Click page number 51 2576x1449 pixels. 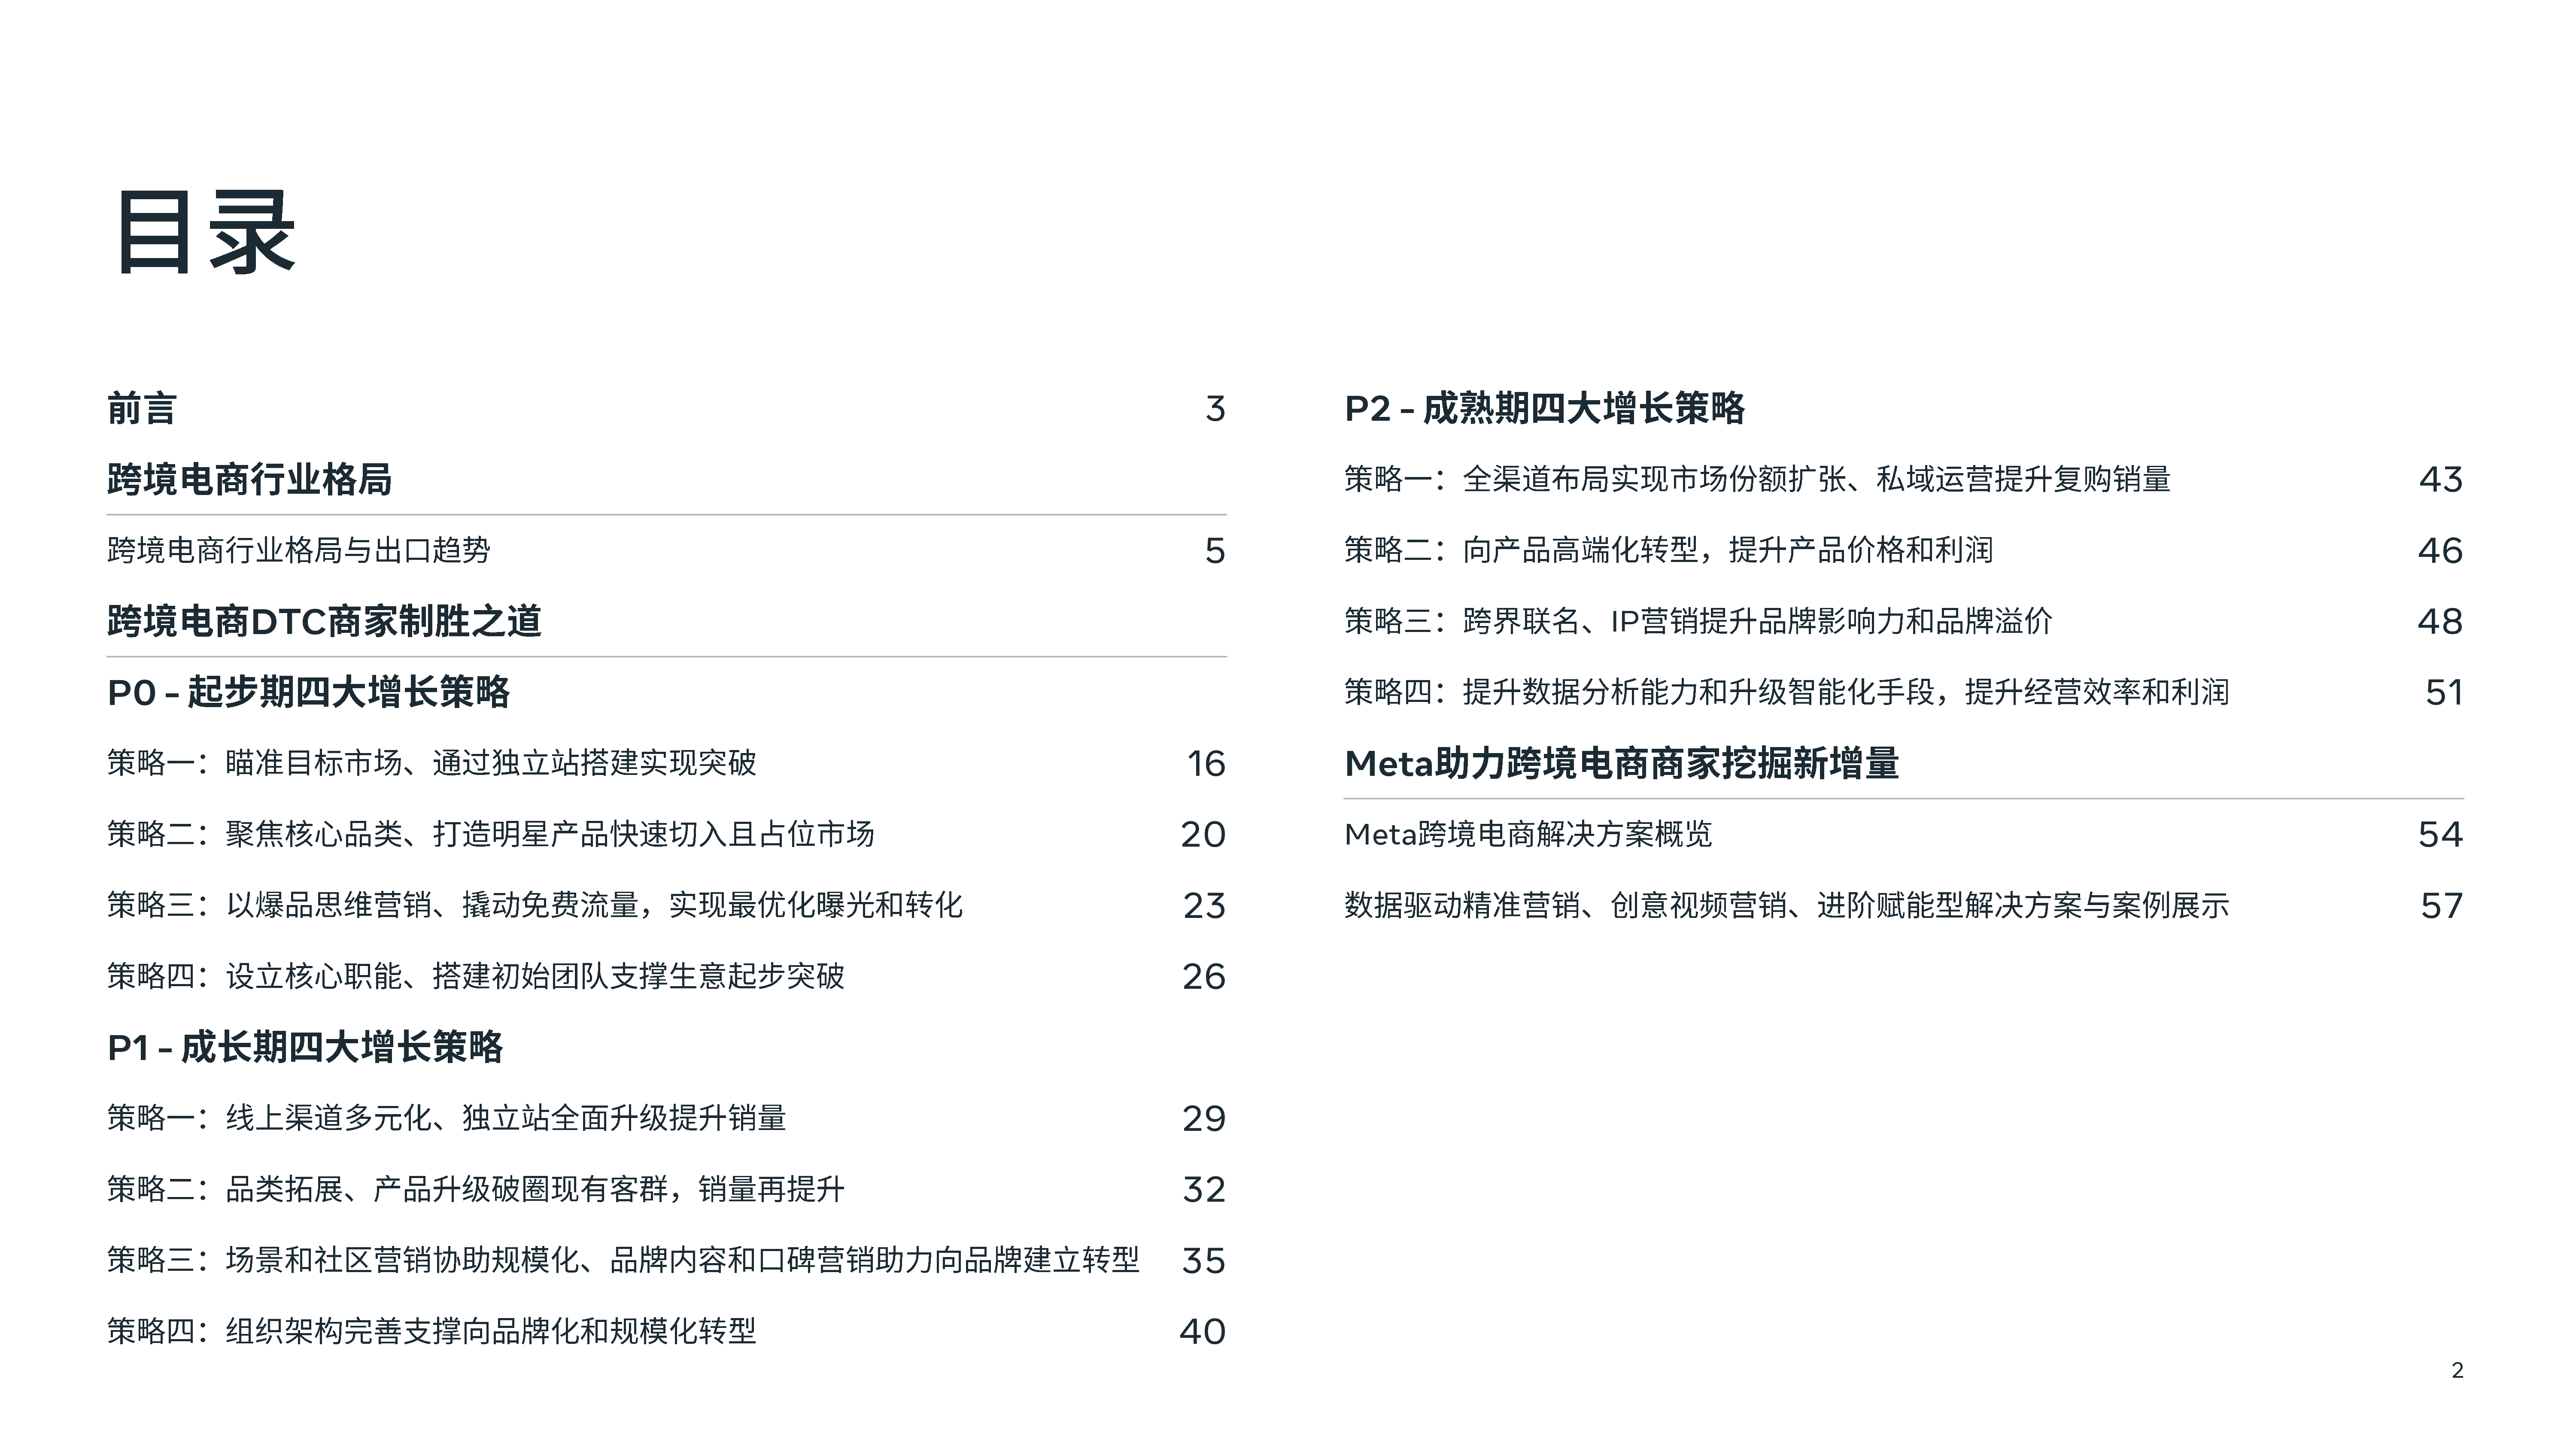[2444, 692]
